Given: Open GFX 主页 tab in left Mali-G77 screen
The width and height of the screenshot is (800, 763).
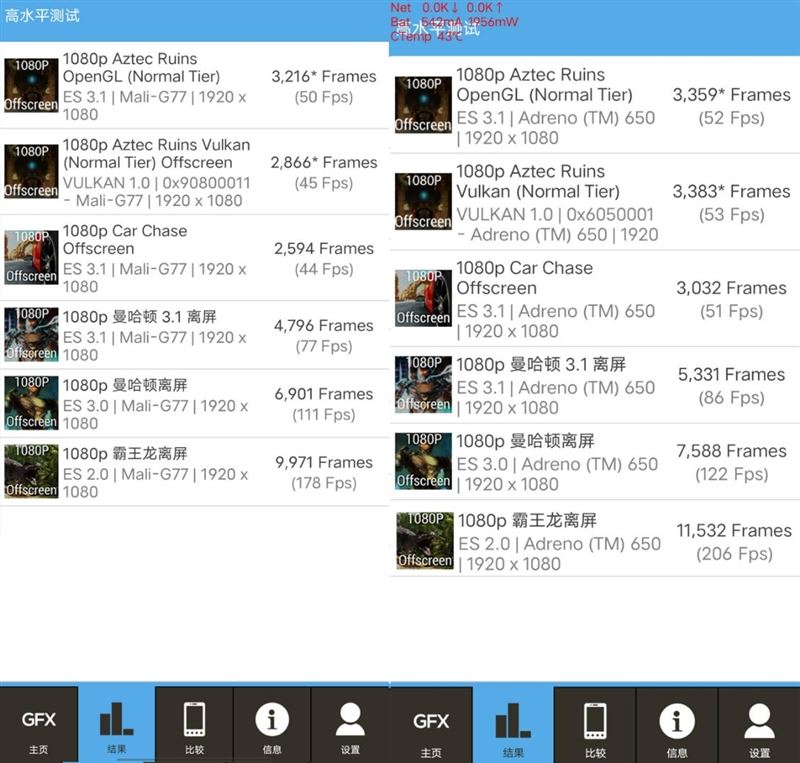Looking at the screenshot, I should pyautogui.click(x=39, y=724).
